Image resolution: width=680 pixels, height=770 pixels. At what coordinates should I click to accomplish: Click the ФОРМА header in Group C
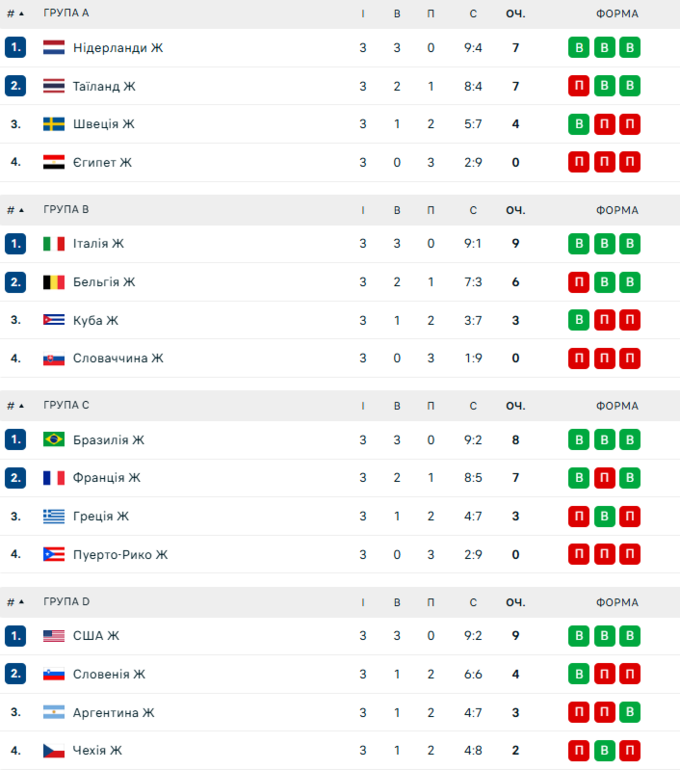[617, 406]
